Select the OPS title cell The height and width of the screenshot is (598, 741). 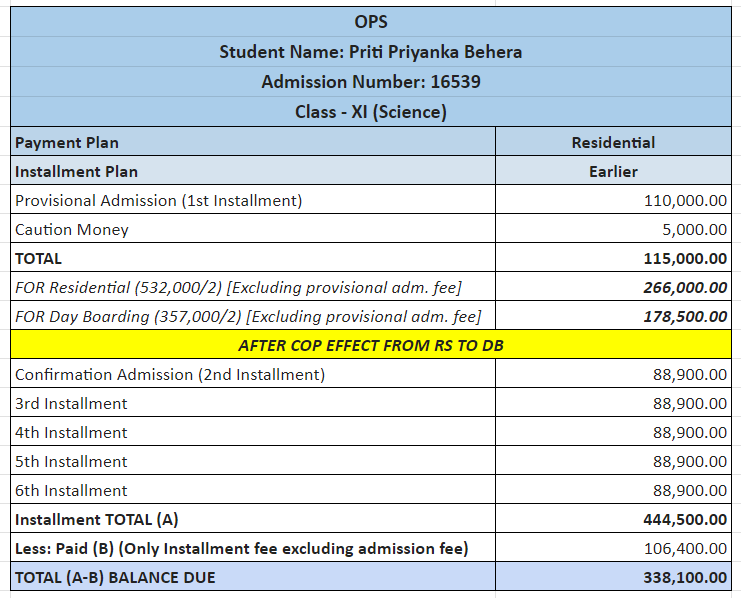point(370,21)
